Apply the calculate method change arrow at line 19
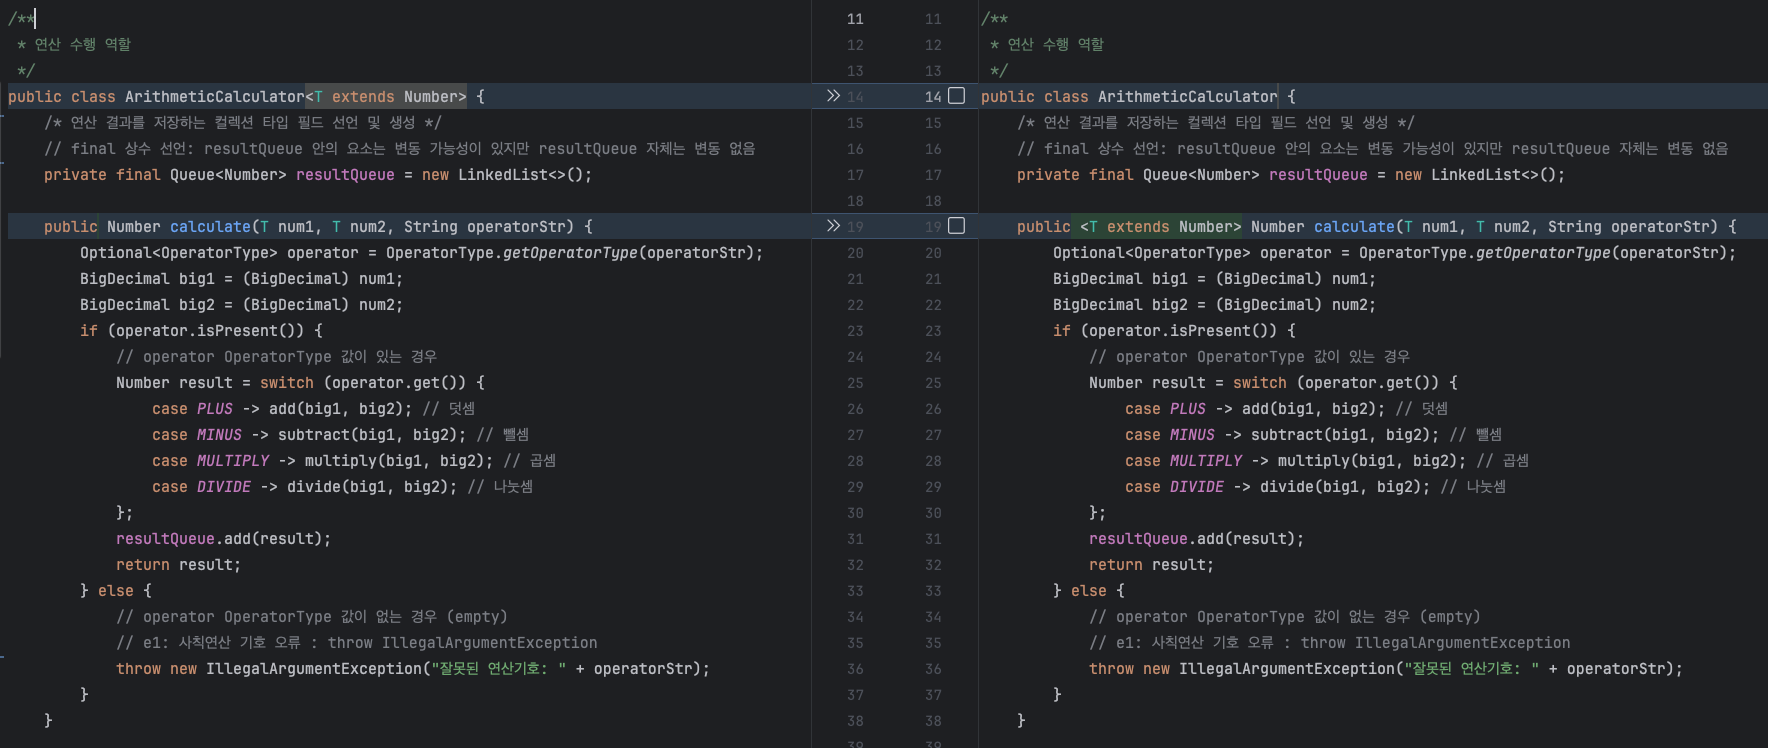This screenshot has height=748, width=1768. point(833,226)
